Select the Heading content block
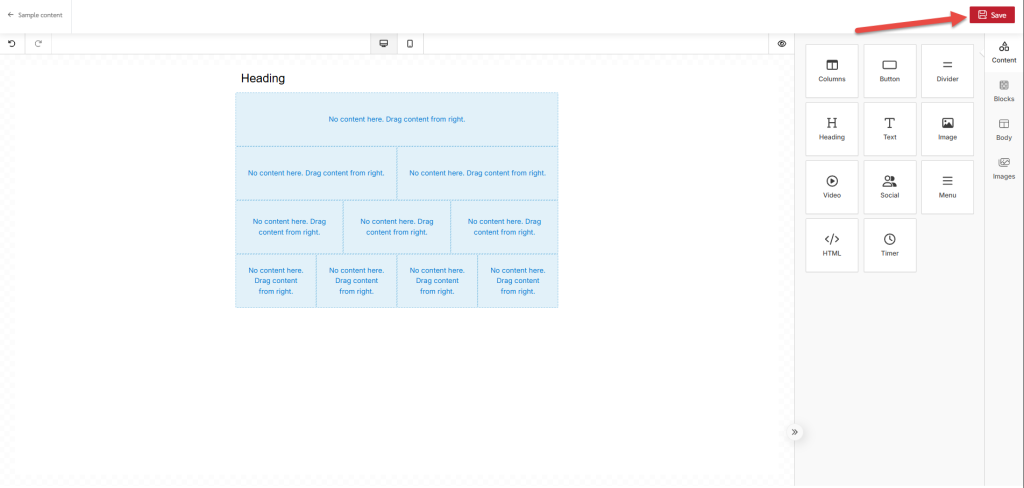This screenshot has height=488, width=1024. (832, 129)
